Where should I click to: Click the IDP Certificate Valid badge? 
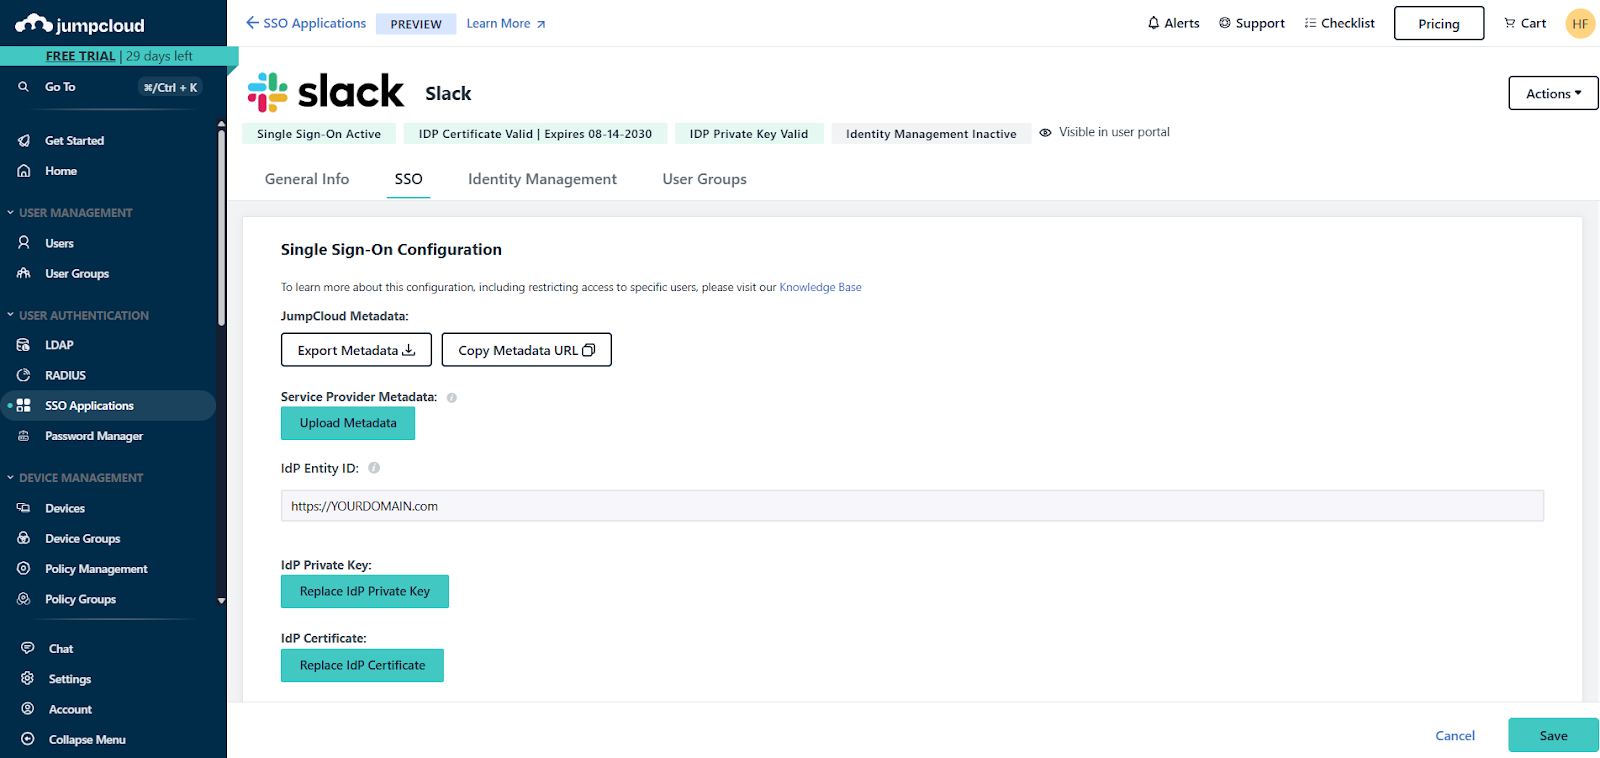coord(535,134)
